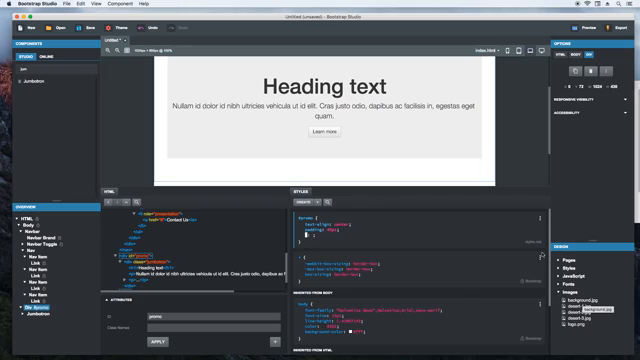This screenshot has width=640, height=360.
Task: Save the project with the Save disk icon
Action: pos(79,28)
